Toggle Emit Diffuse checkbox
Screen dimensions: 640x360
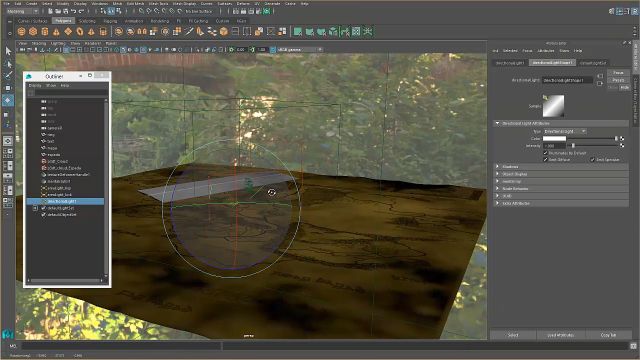[546, 160]
